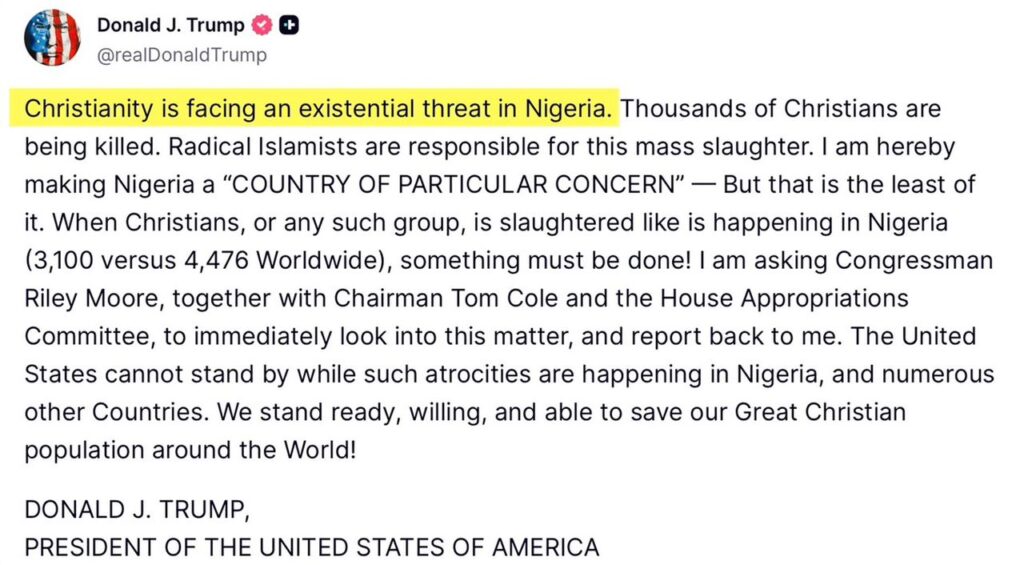Open the @realDonaldTrump handle link
Image resolution: width=1024 pixels, height=565 pixels.
(x=181, y=55)
